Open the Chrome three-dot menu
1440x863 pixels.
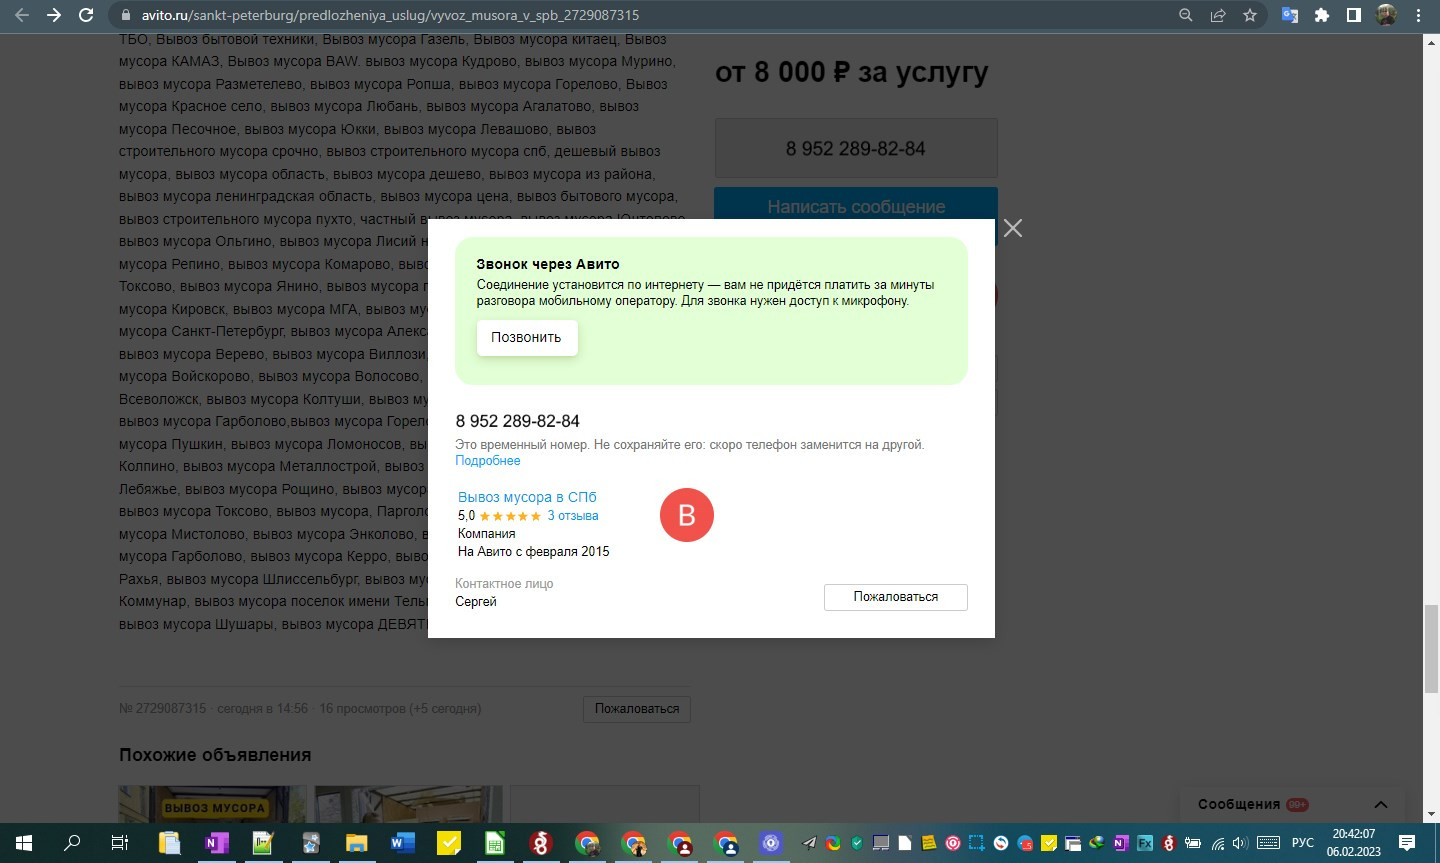[x=1418, y=15]
